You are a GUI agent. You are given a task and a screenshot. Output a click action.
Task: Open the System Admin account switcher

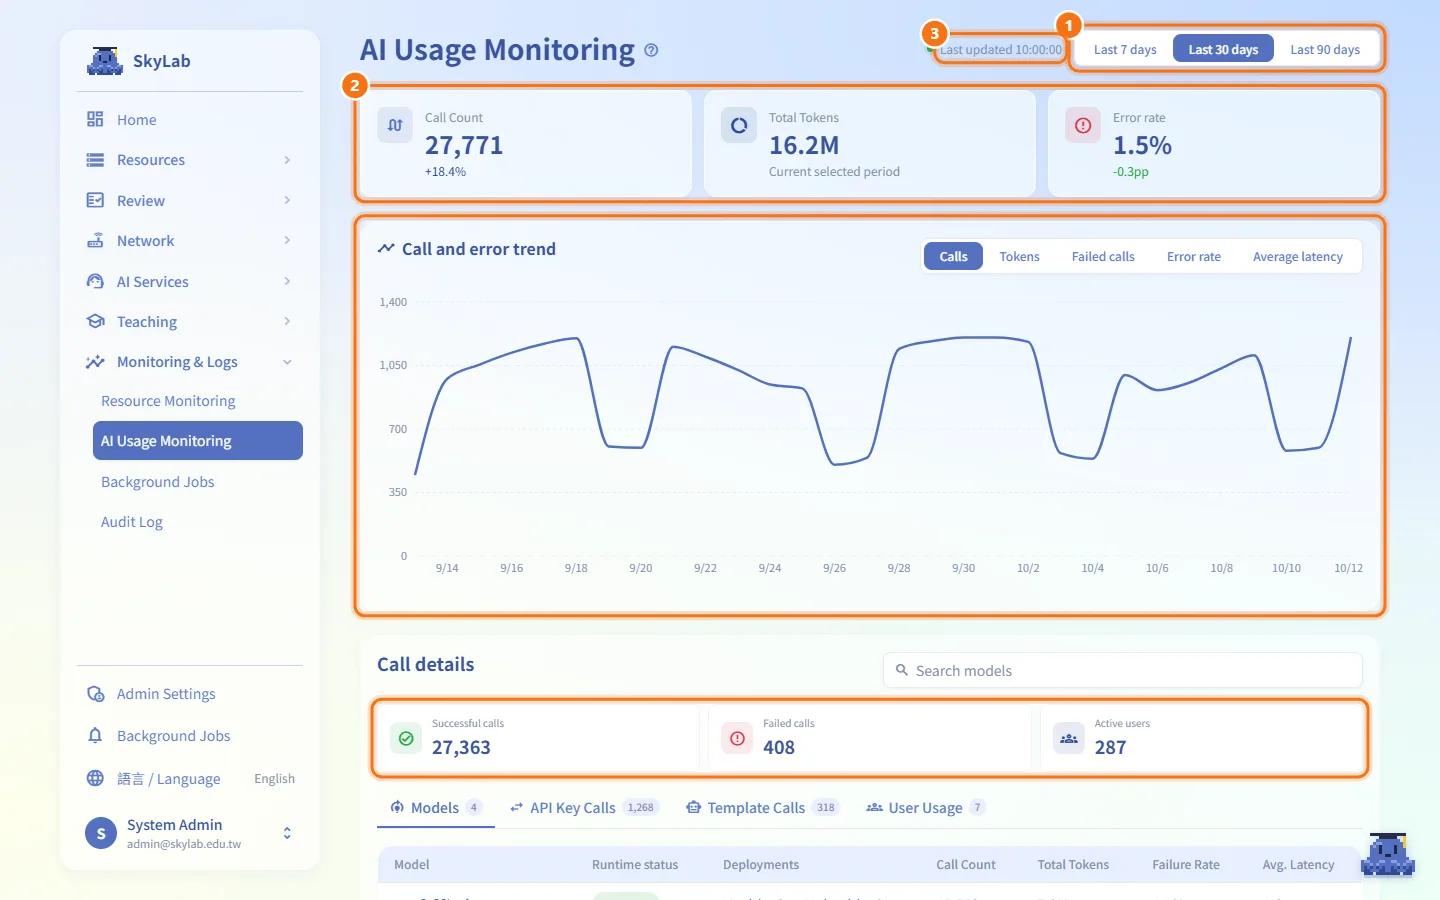[287, 833]
